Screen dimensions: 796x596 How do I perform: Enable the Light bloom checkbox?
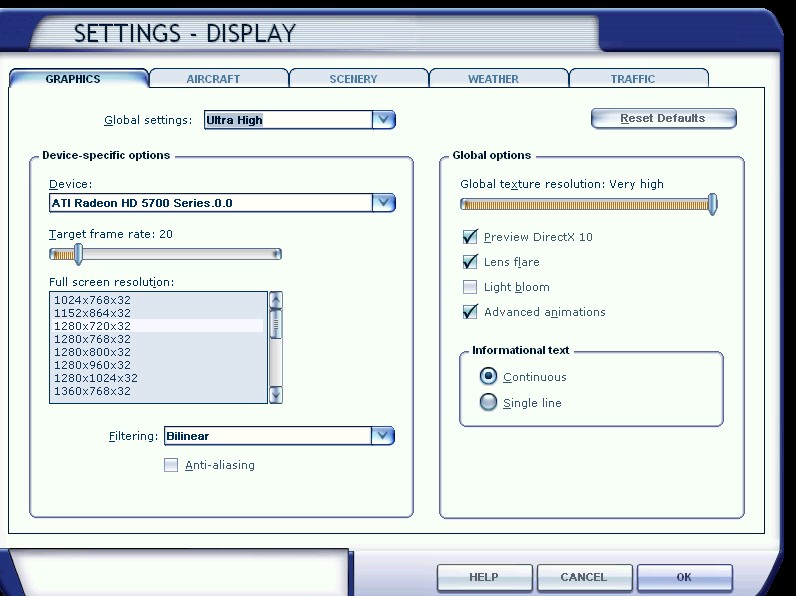point(470,287)
